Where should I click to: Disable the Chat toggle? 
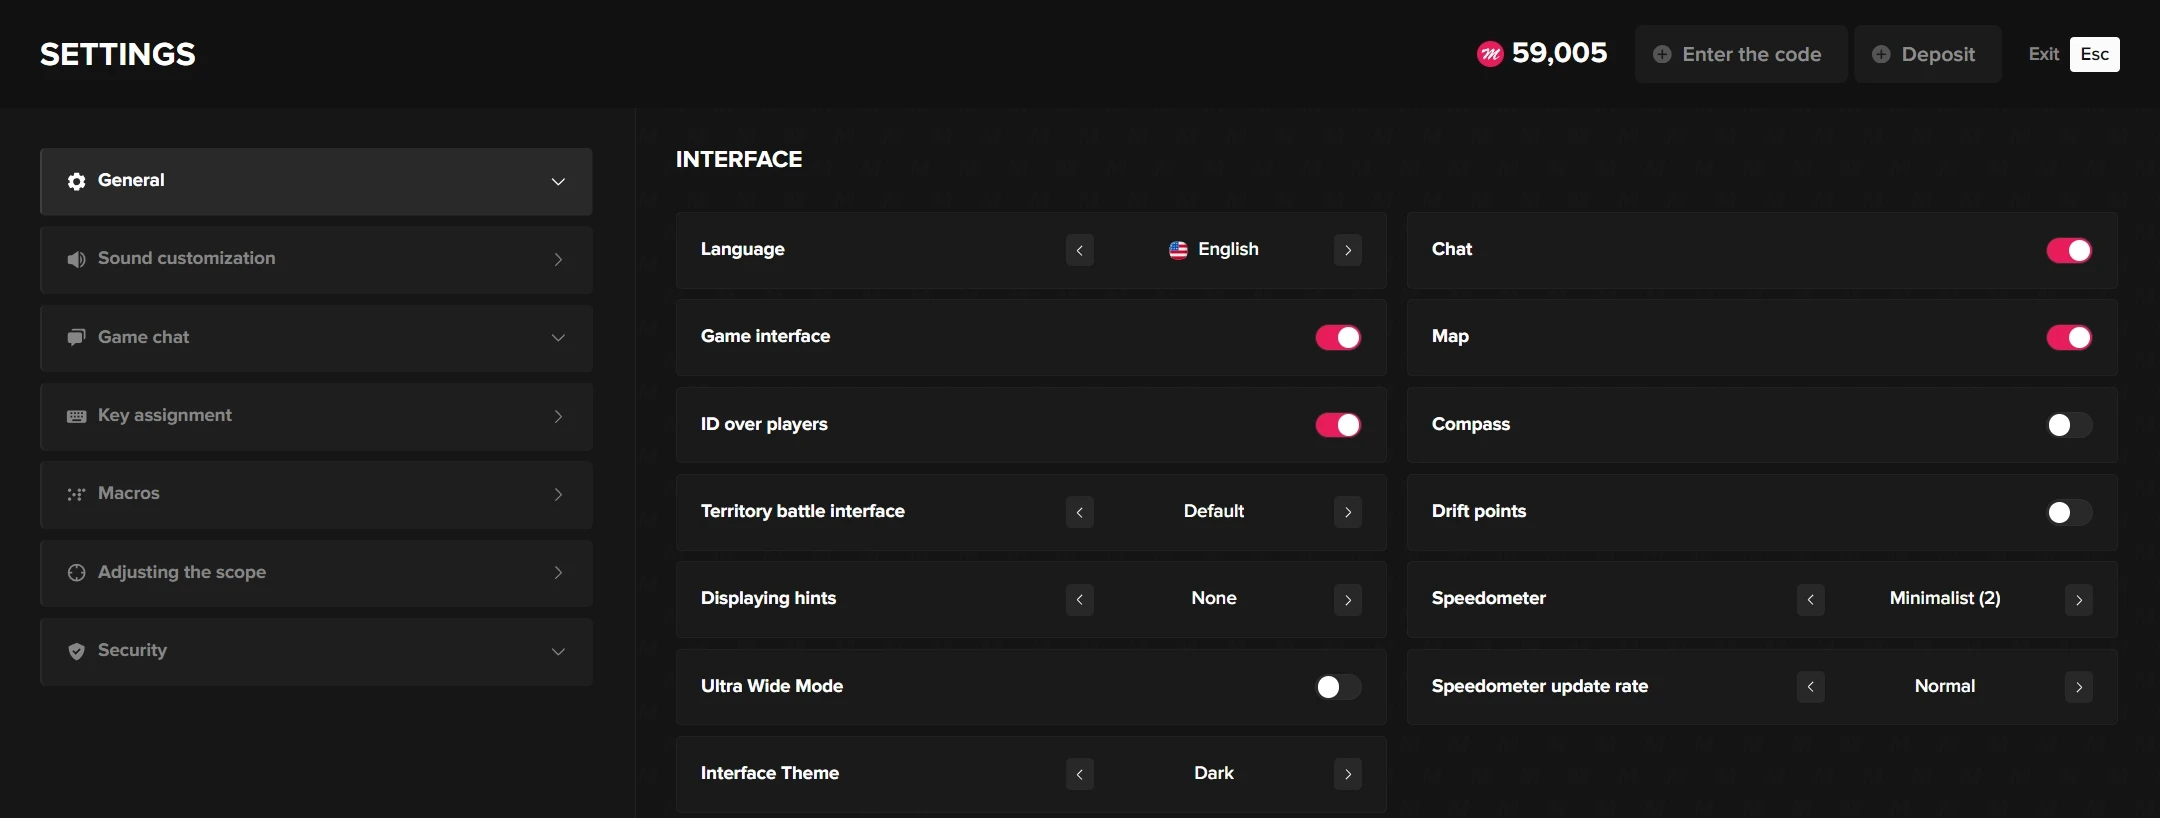click(x=2068, y=250)
